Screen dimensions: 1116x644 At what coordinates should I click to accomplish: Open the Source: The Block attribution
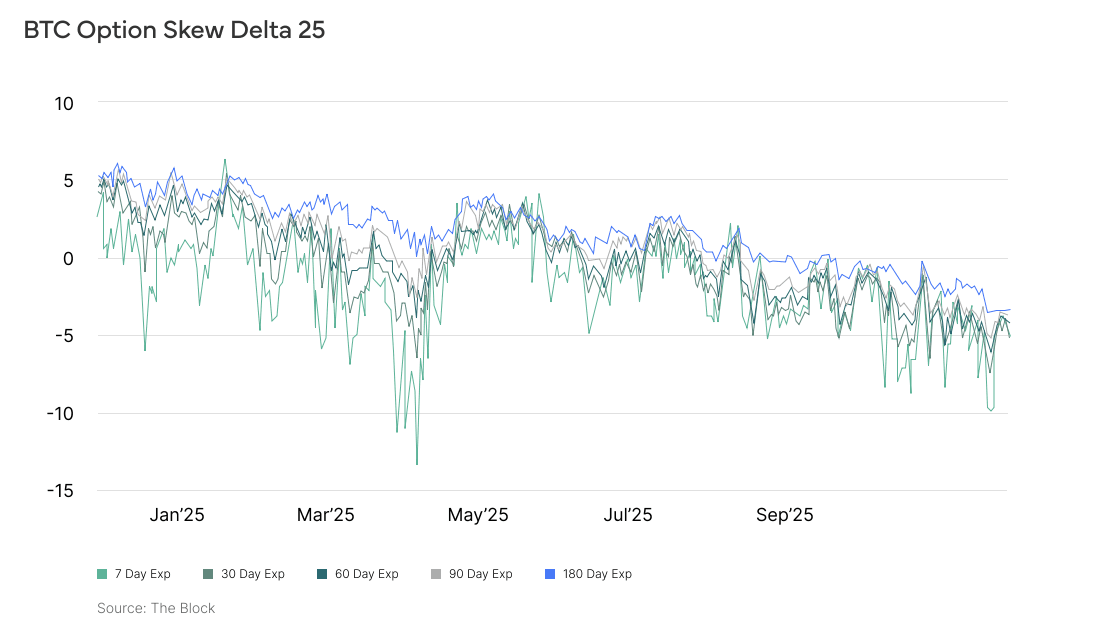tap(156, 608)
